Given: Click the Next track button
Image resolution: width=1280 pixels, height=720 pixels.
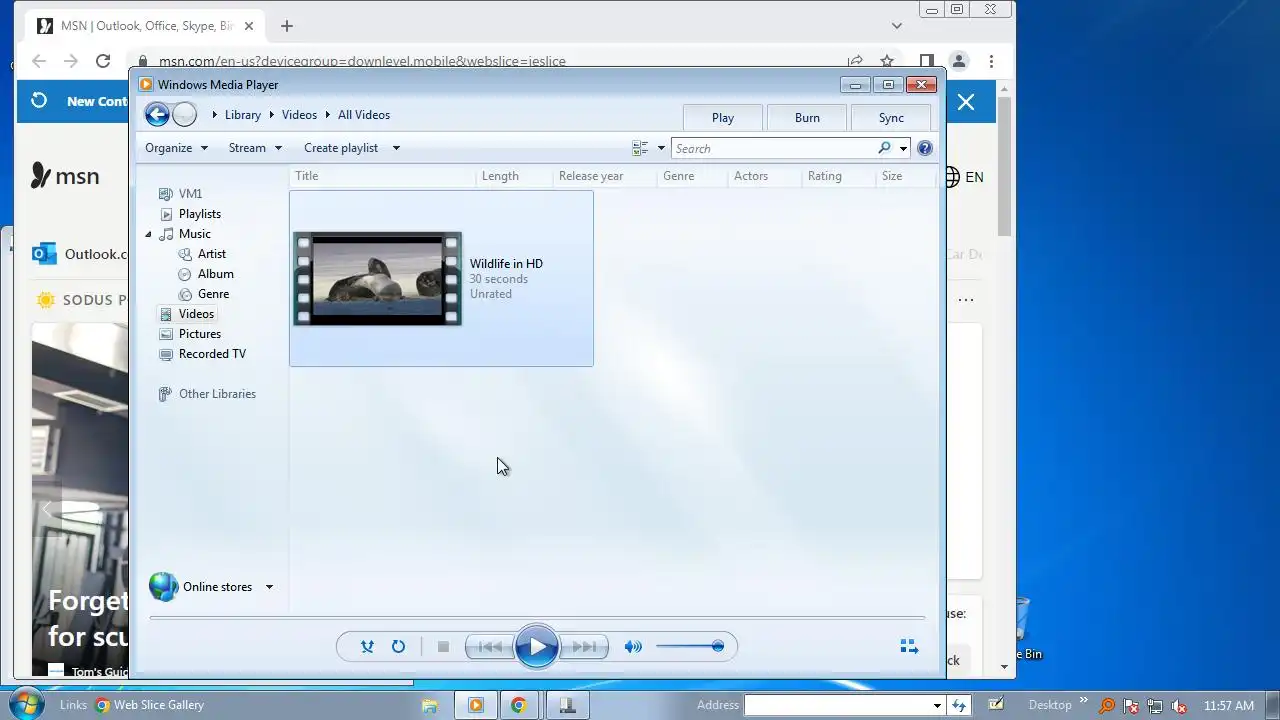Looking at the screenshot, I should point(584,647).
